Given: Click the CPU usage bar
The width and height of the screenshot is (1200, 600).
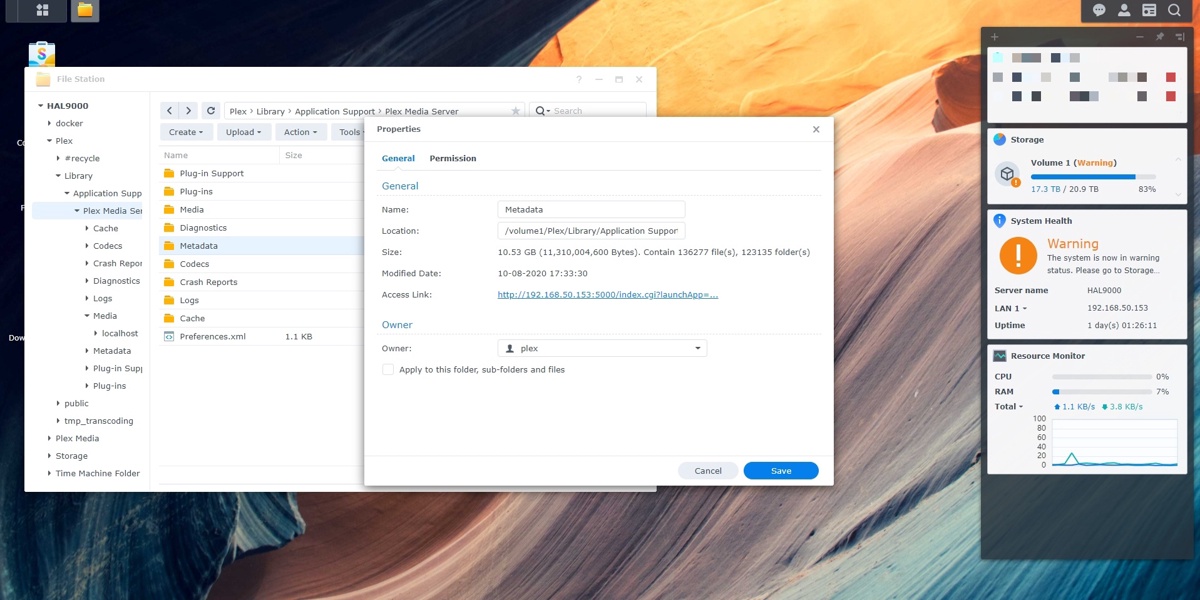Looking at the screenshot, I should (x=1102, y=377).
